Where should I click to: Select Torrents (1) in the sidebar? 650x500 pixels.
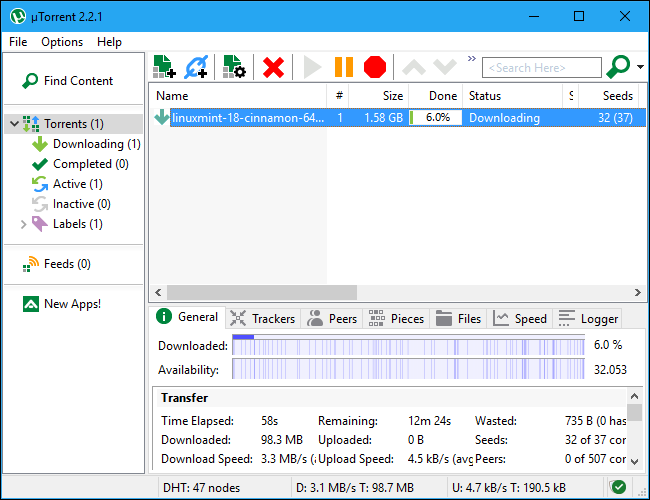point(74,124)
